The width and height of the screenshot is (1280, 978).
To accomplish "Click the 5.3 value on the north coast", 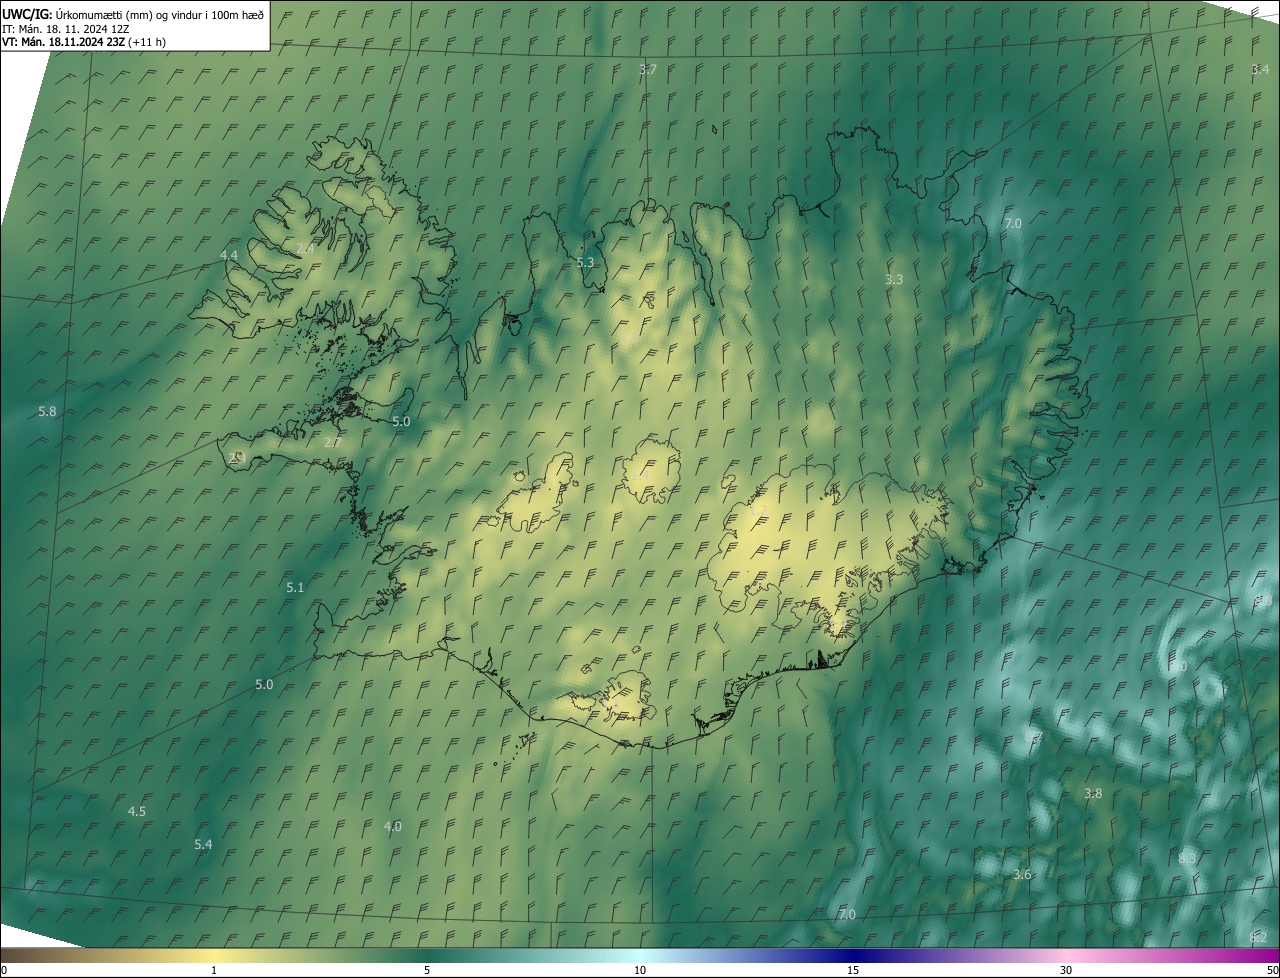I will click(585, 263).
